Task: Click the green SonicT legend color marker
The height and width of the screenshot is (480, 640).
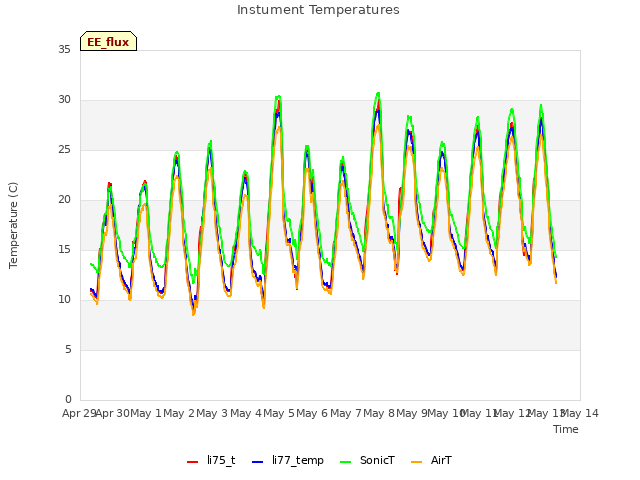Action: pos(346,462)
